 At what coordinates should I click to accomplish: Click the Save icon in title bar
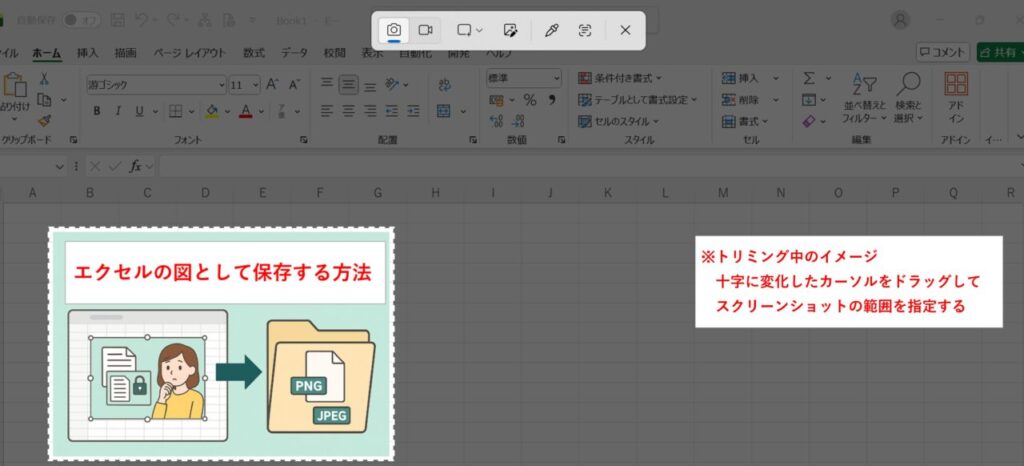(x=118, y=20)
